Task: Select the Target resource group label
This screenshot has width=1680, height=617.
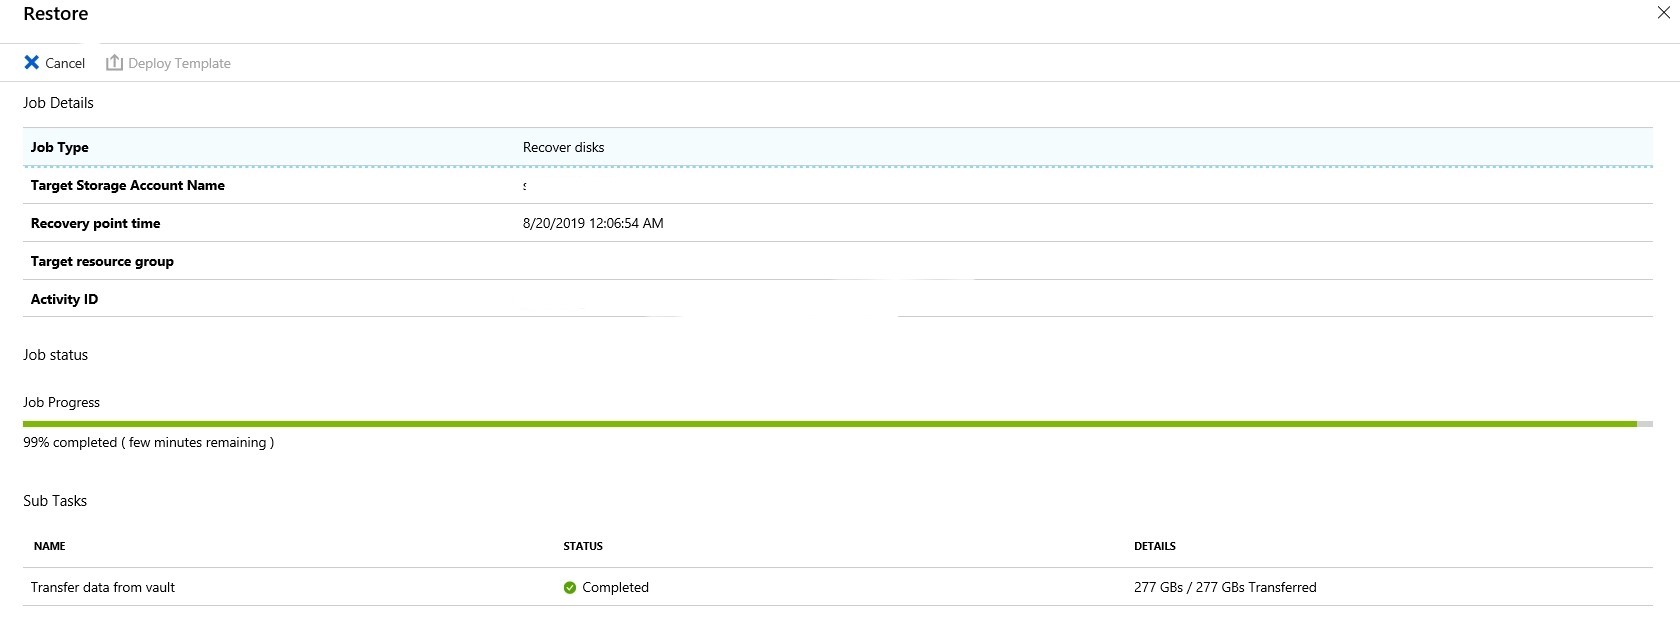Action: (102, 261)
